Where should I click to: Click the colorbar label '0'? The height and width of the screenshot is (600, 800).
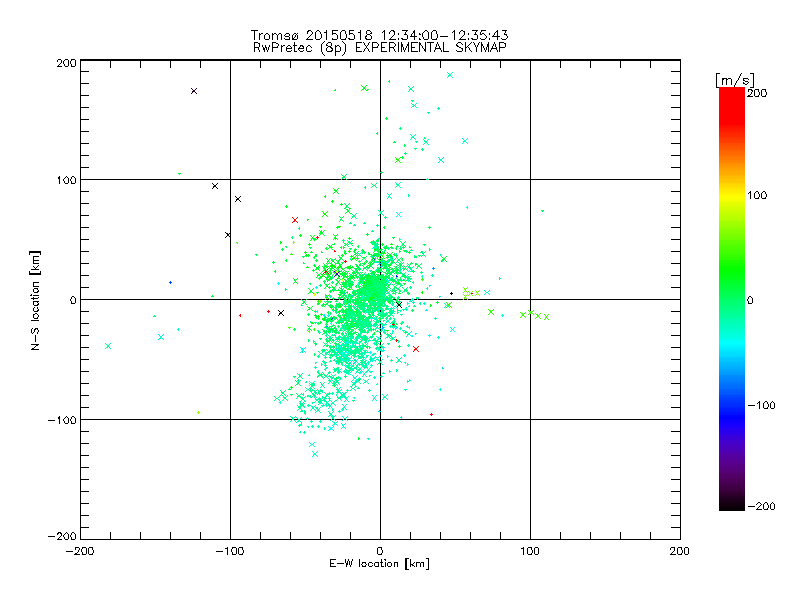pyautogui.click(x=750, y=301)
